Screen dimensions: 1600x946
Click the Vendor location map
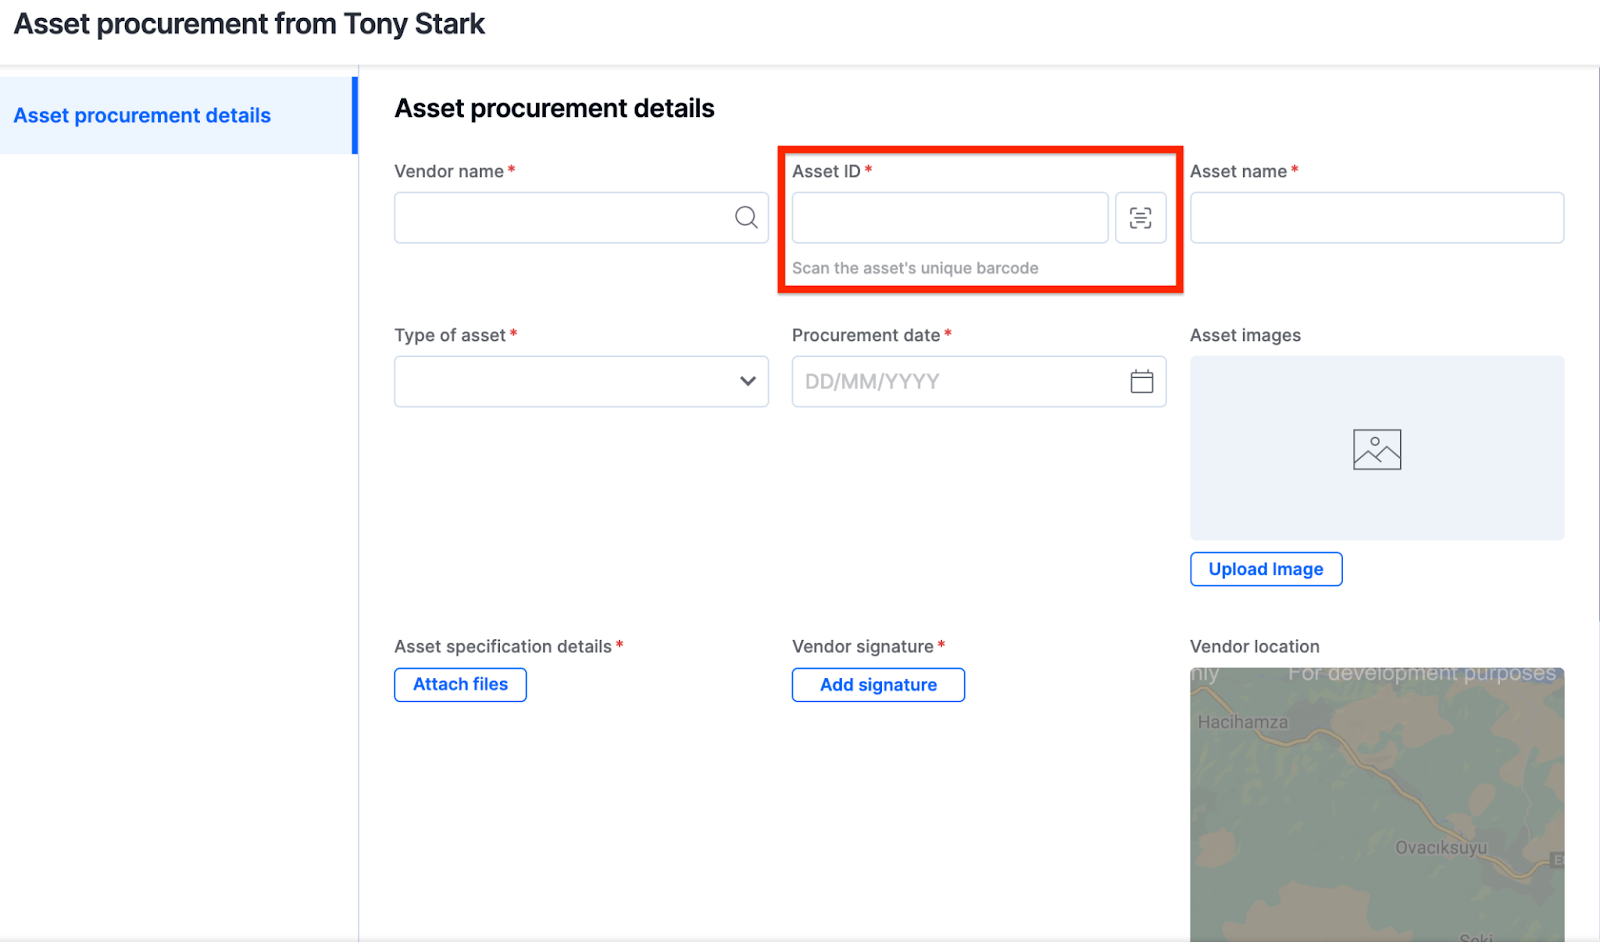click(x=1376, y=790)
